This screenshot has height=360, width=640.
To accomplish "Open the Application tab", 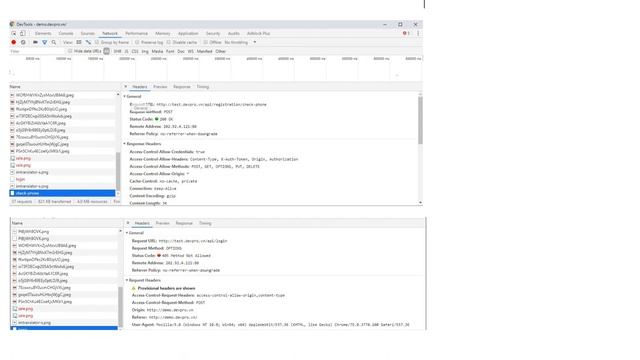I will [188, 33].
